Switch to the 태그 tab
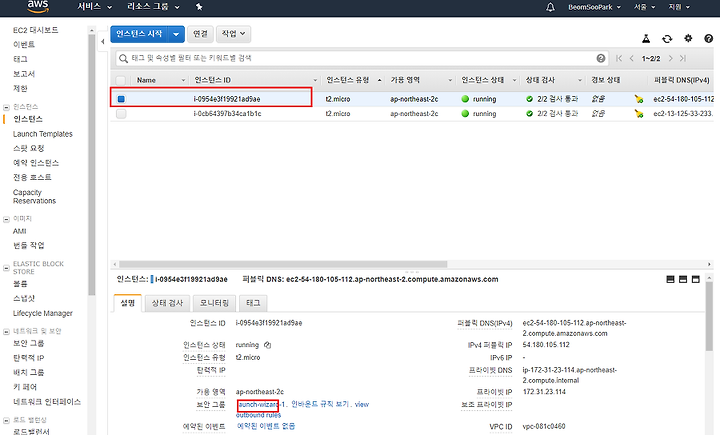 pos(253,303)
